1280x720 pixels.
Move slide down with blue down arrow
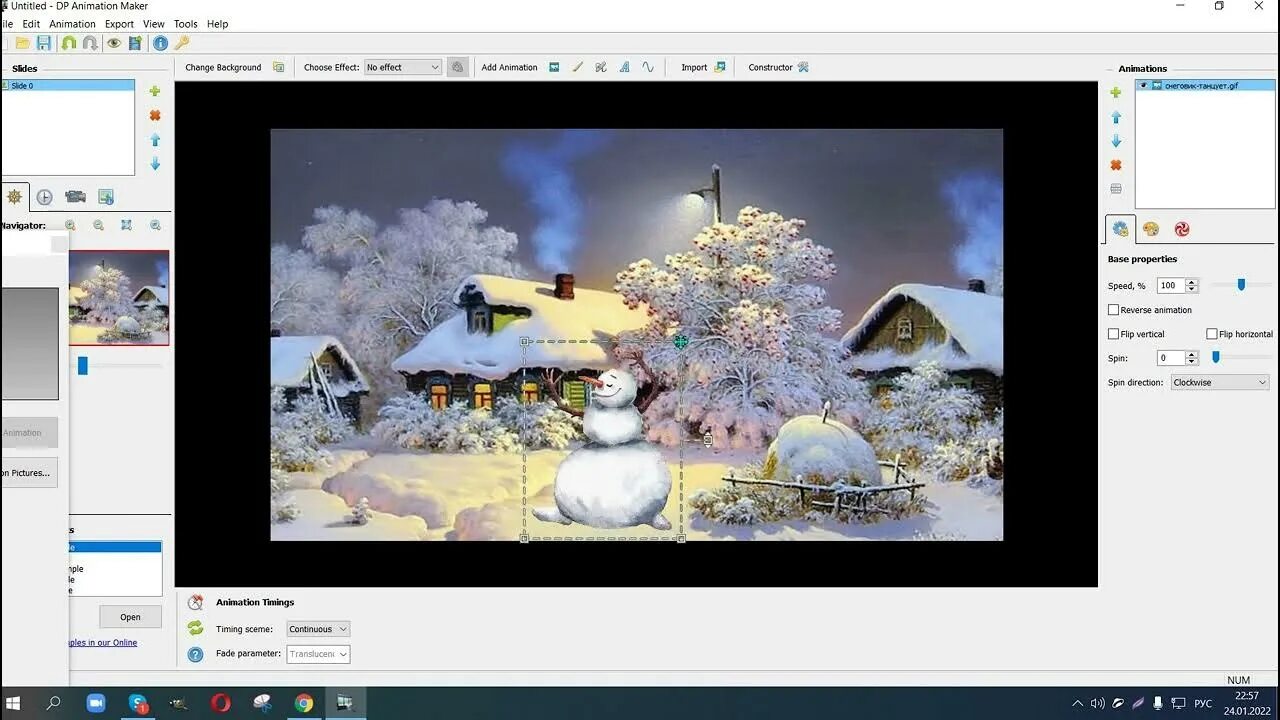pyautogui.click(x=155, y=163)
